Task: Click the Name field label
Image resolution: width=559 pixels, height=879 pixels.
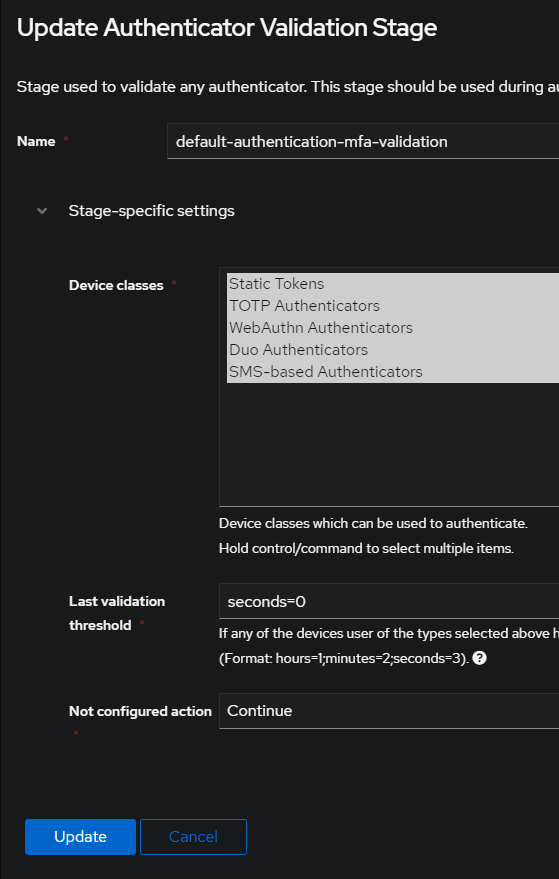Action: [x=36, y=141]
